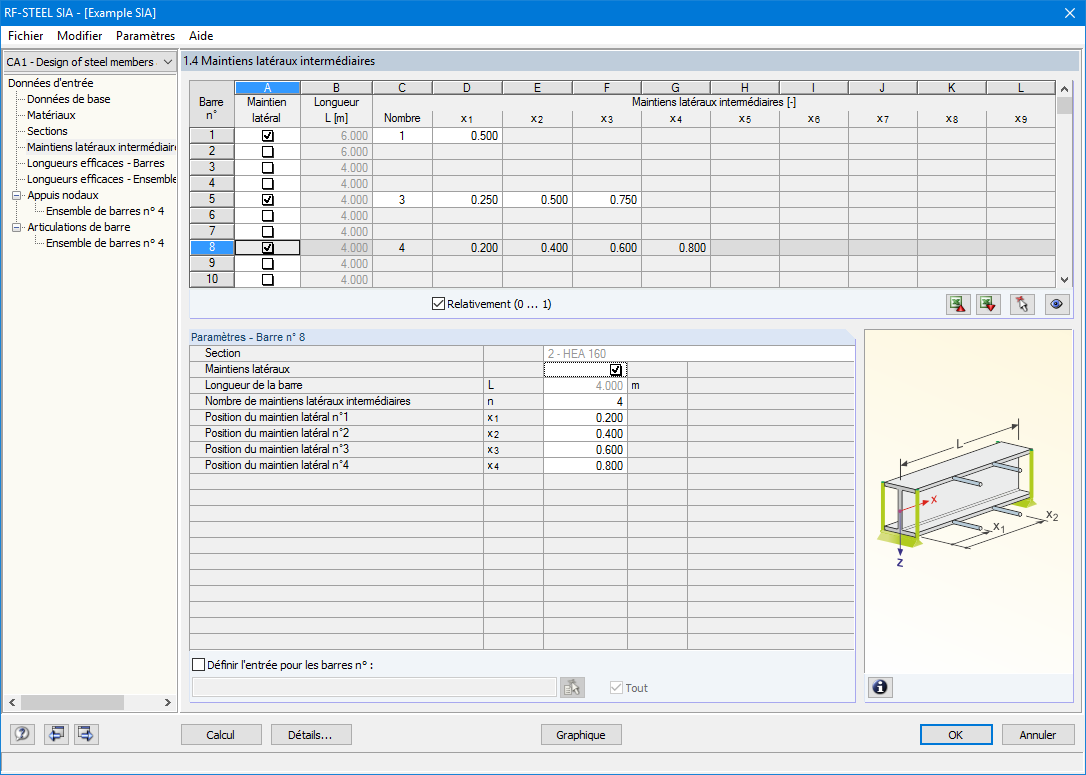The width and height of the screenshot is (1086, 775).
Task: Open the Modifier menu
Action: (80, 36)
